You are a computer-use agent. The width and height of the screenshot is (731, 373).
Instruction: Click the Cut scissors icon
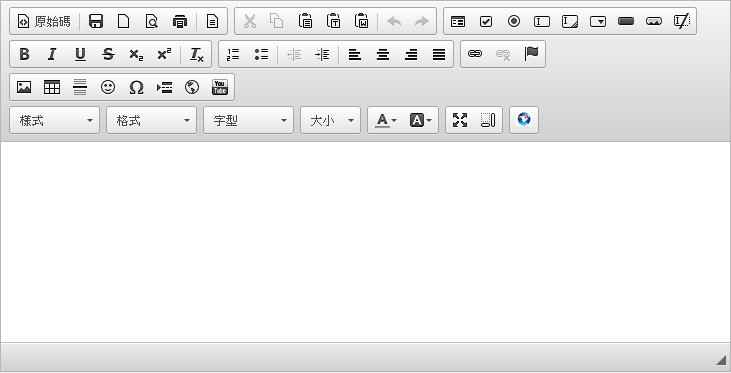click(x=250, y=21)
